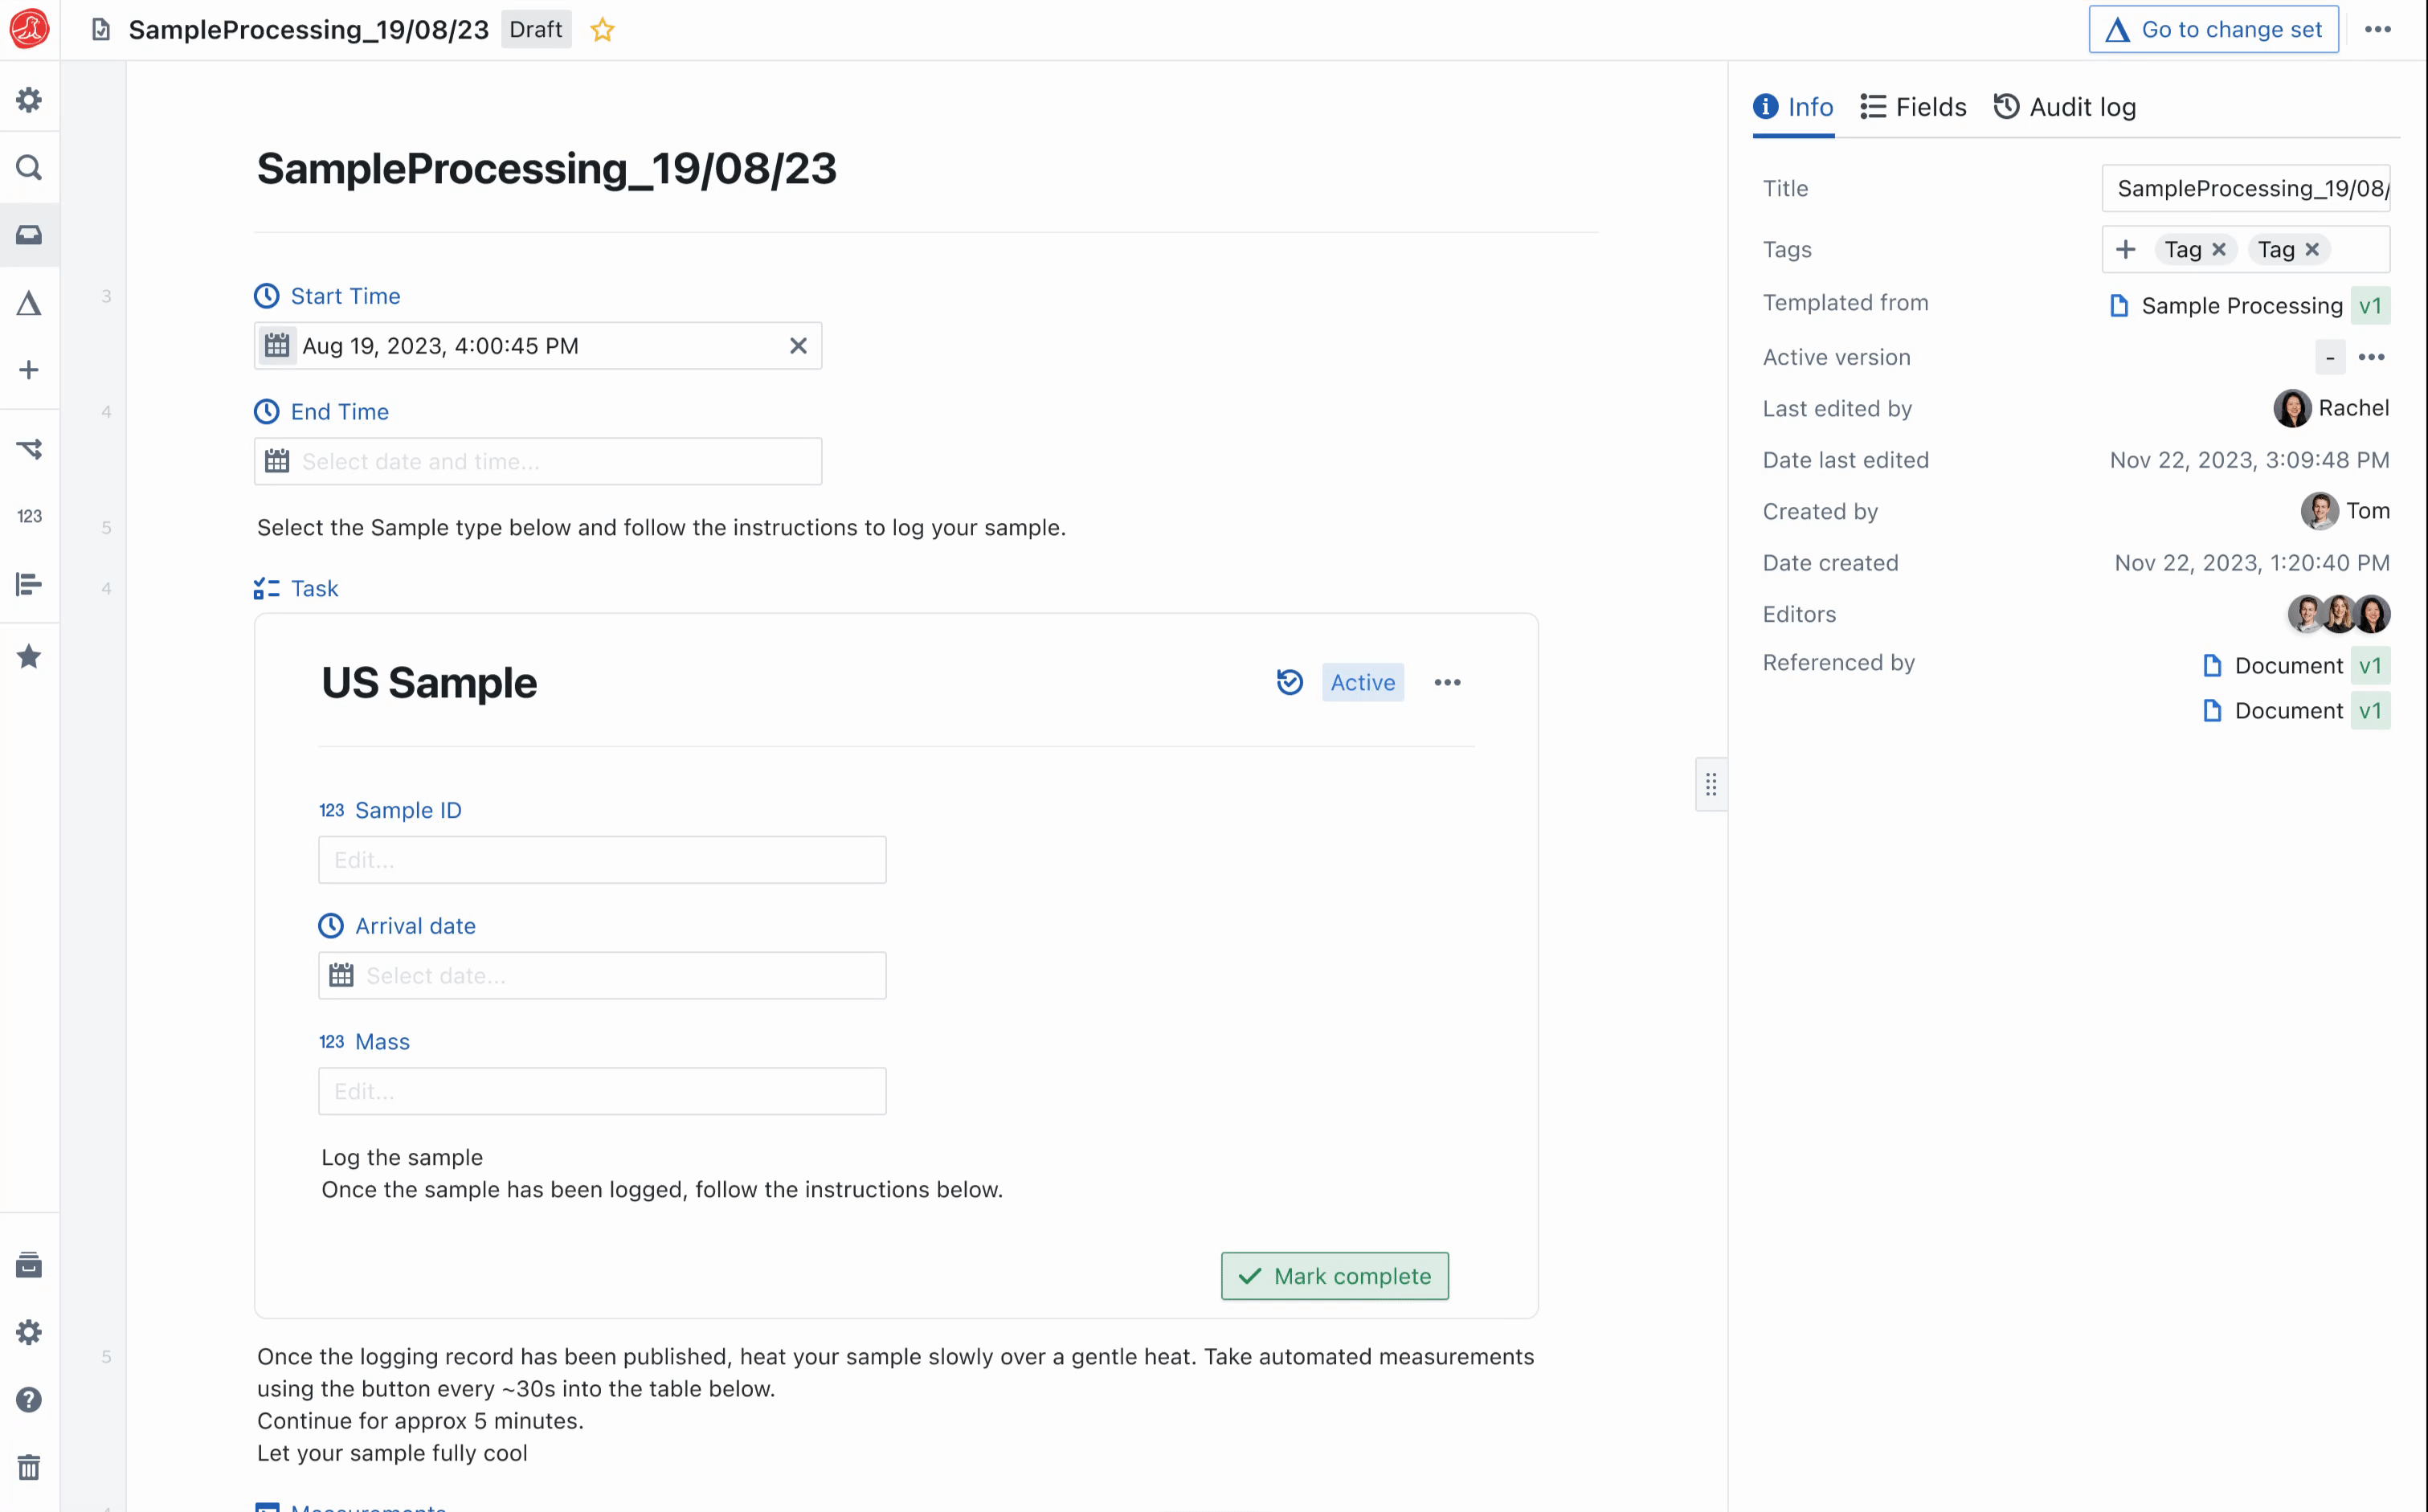
Task: Clear the Start Time date value
Action: pos(798,346)
